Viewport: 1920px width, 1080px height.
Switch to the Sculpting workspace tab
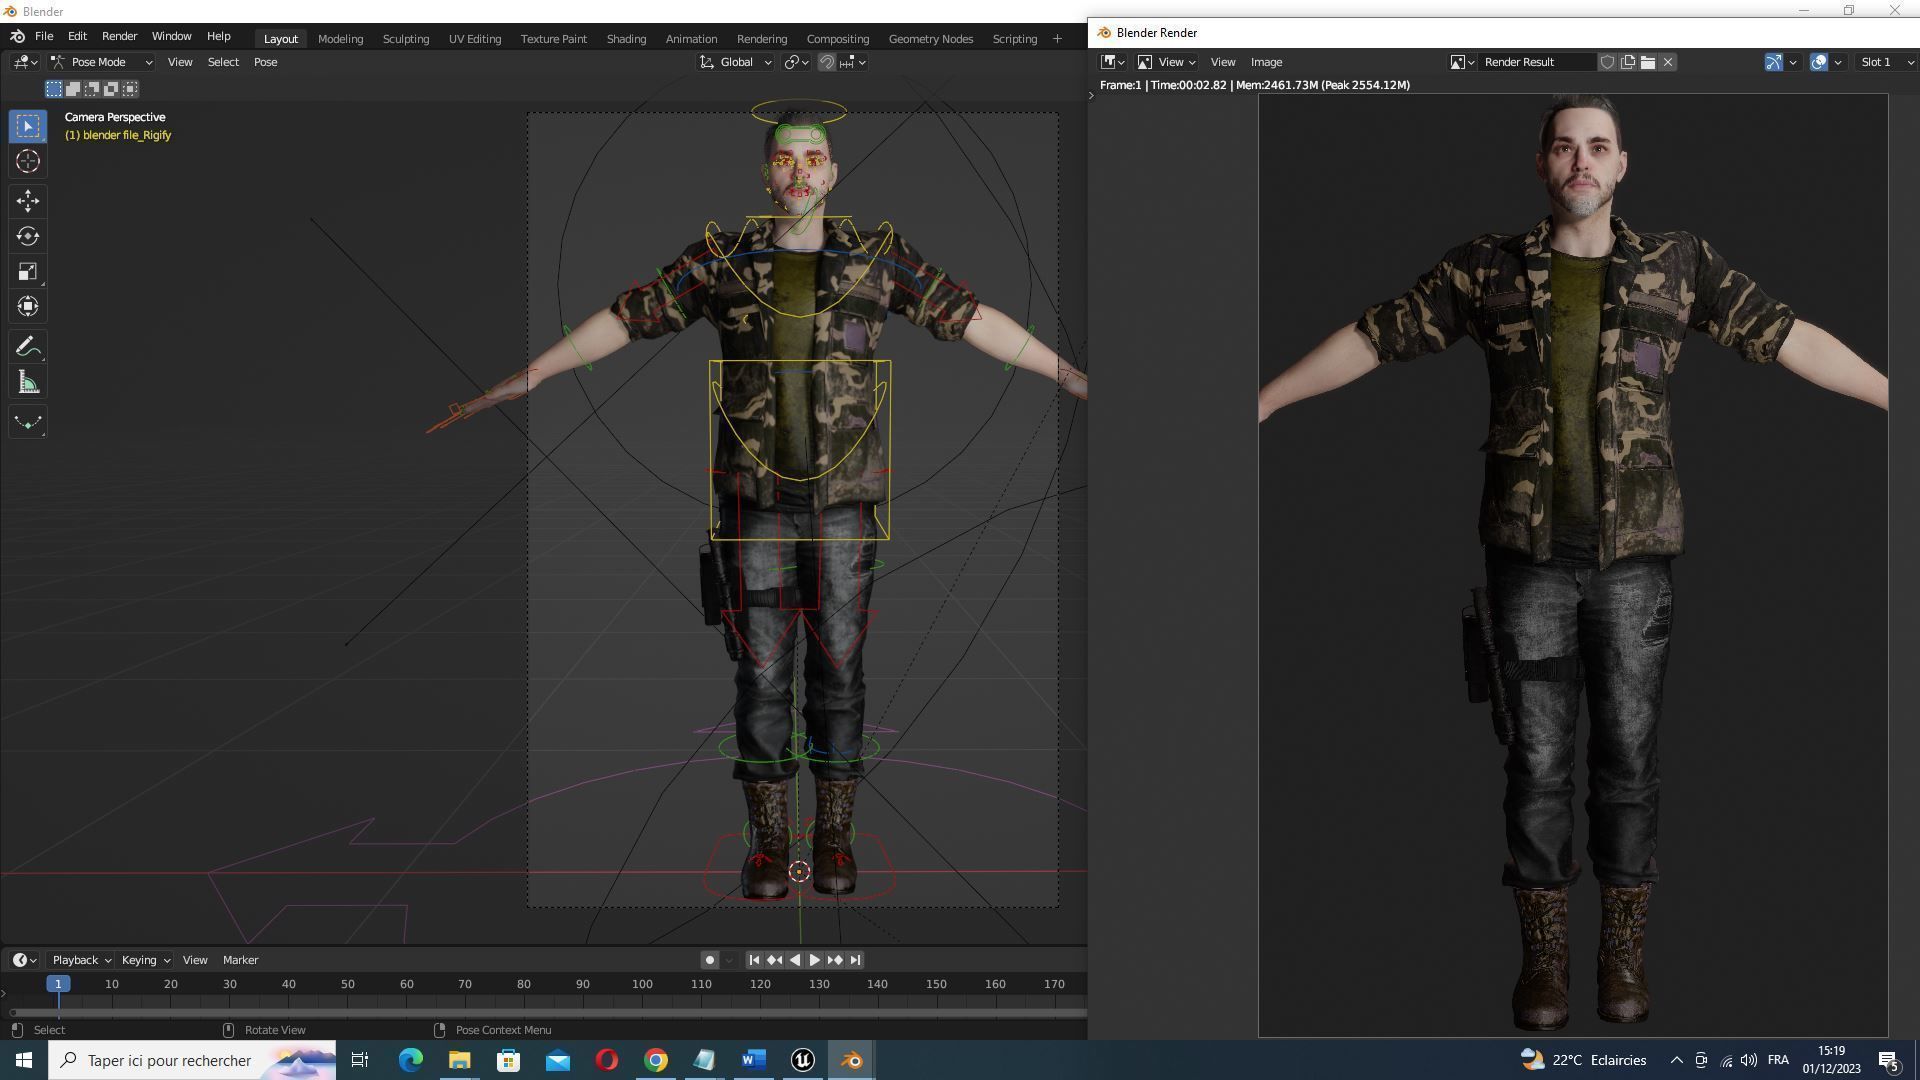coord(405,39)
